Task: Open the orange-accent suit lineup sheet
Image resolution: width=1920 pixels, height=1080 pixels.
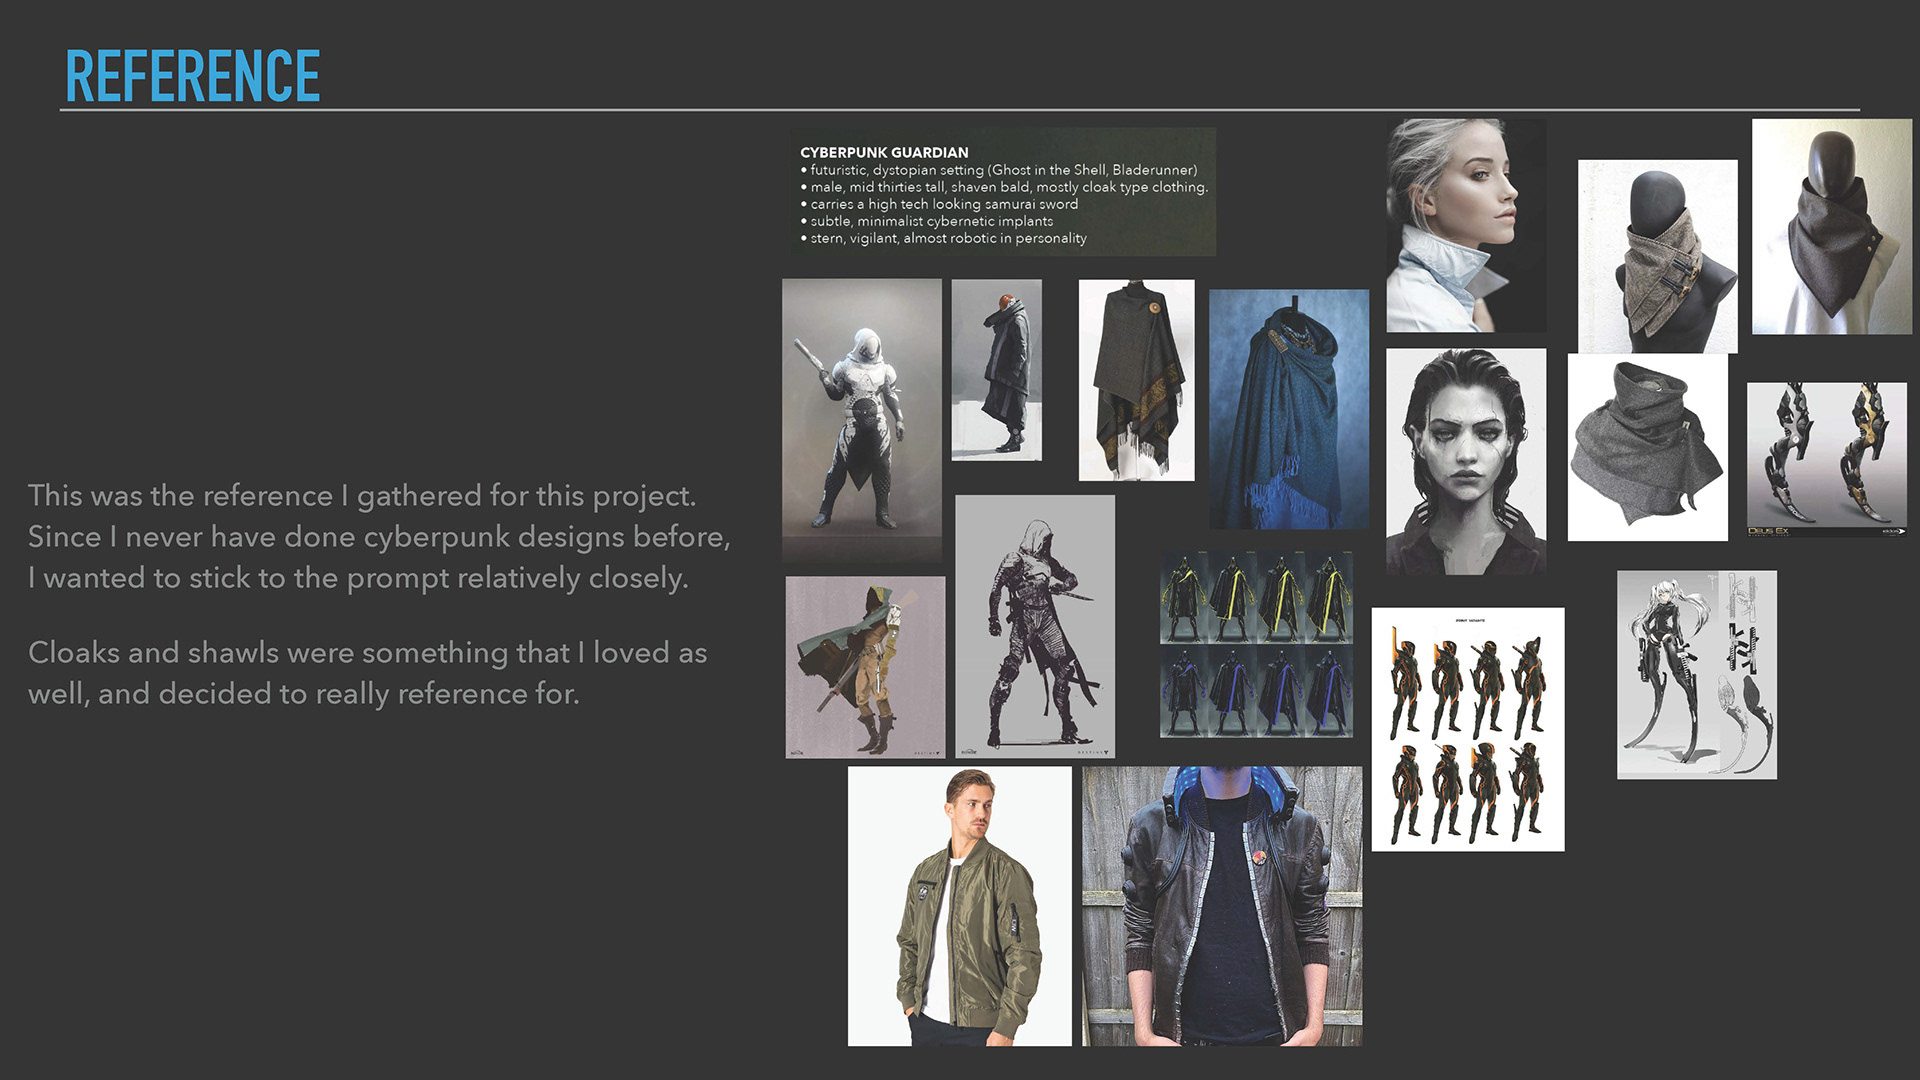Action: click(x=1468, y=729)
